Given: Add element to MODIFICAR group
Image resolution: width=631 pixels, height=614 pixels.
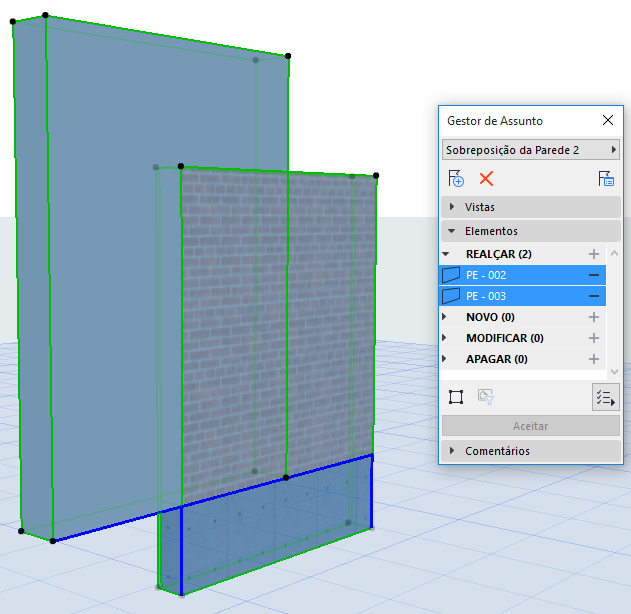Looking at the screenshot, I should point(594,338).
